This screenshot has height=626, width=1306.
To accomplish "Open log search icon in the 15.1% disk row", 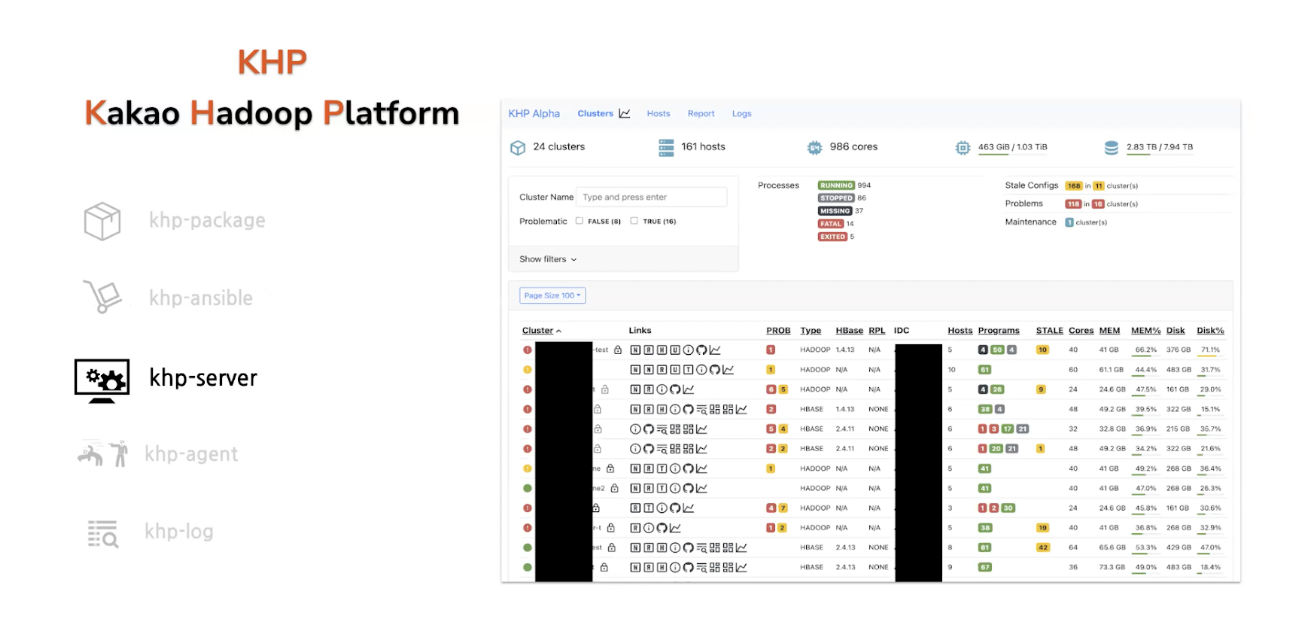I will point(702,409).
